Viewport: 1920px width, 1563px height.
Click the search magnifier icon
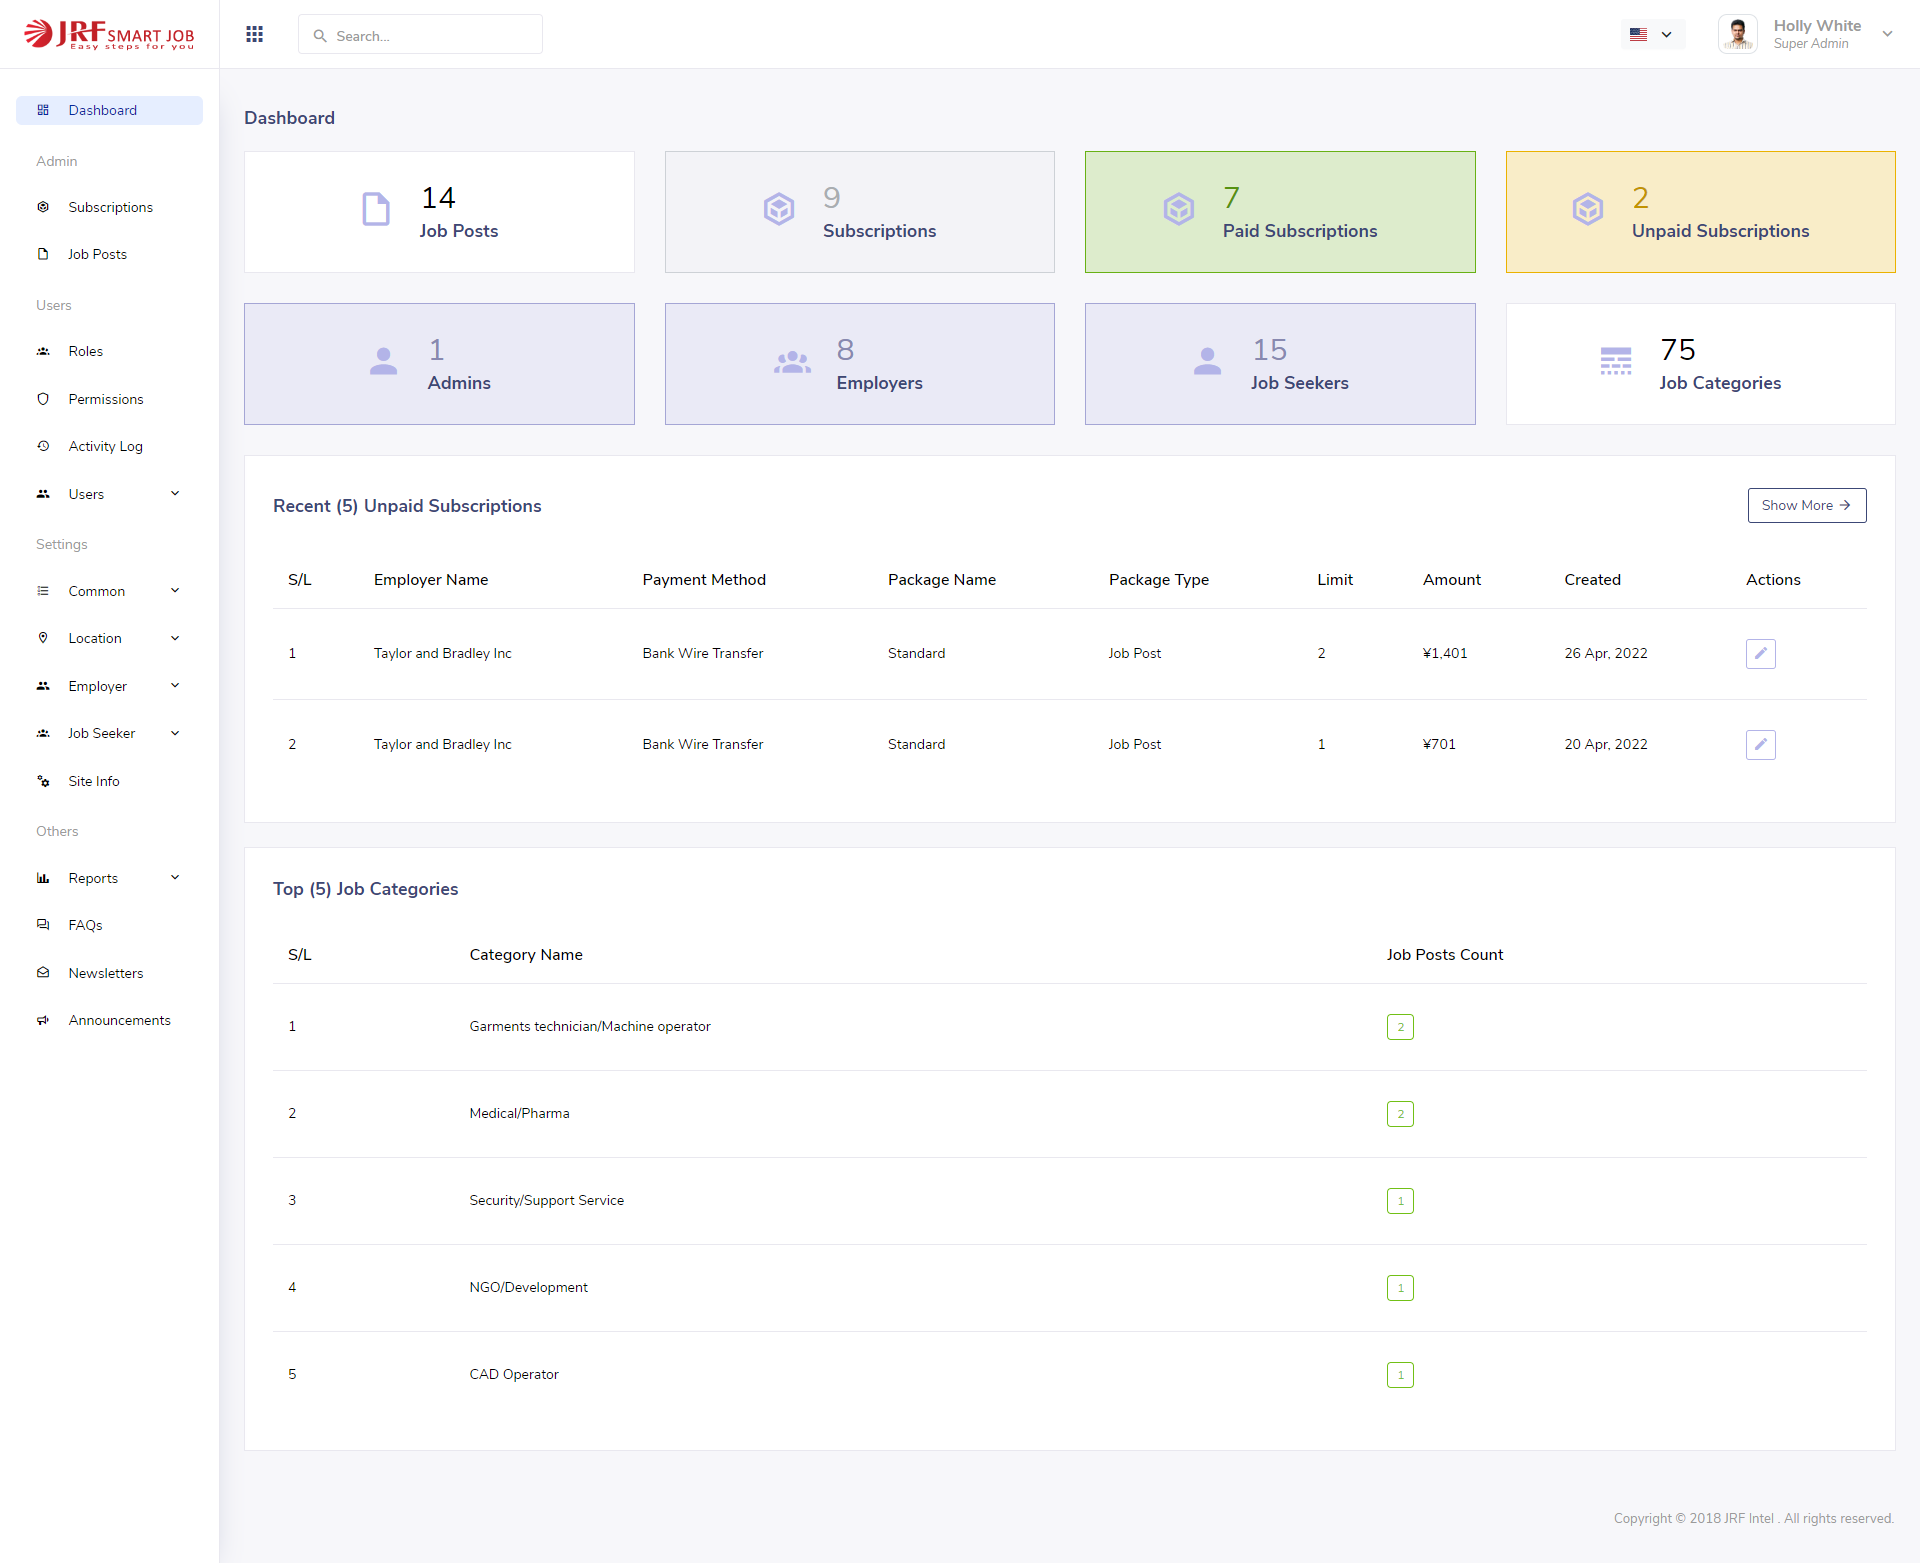pyautogui.click(x=320, y=36)
